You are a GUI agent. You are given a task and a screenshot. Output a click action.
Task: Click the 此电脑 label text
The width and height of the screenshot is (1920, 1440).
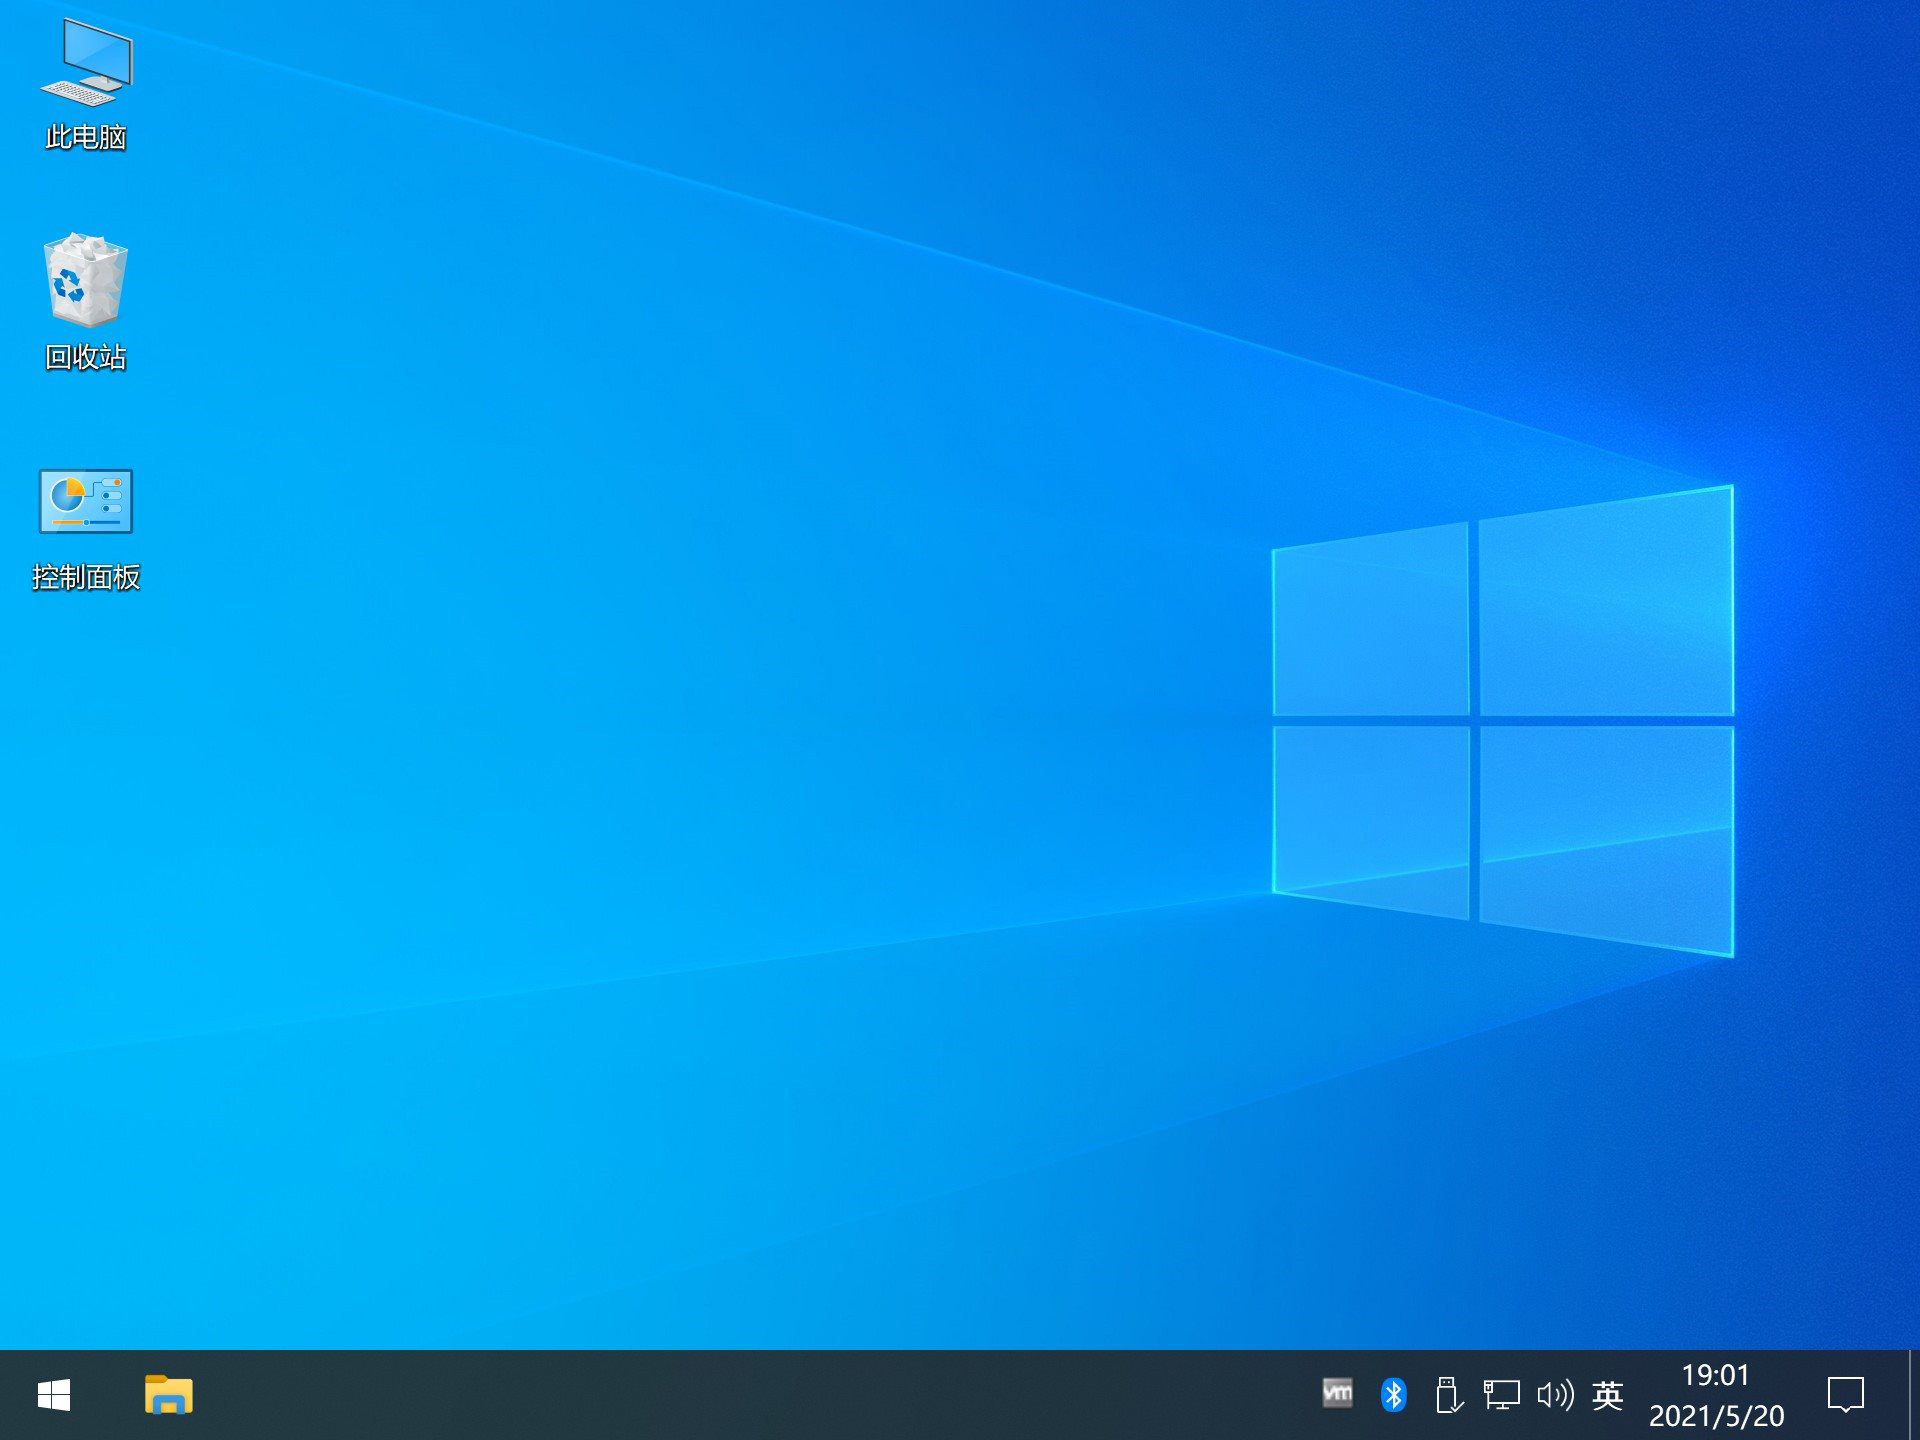click(x=86, y=137)
